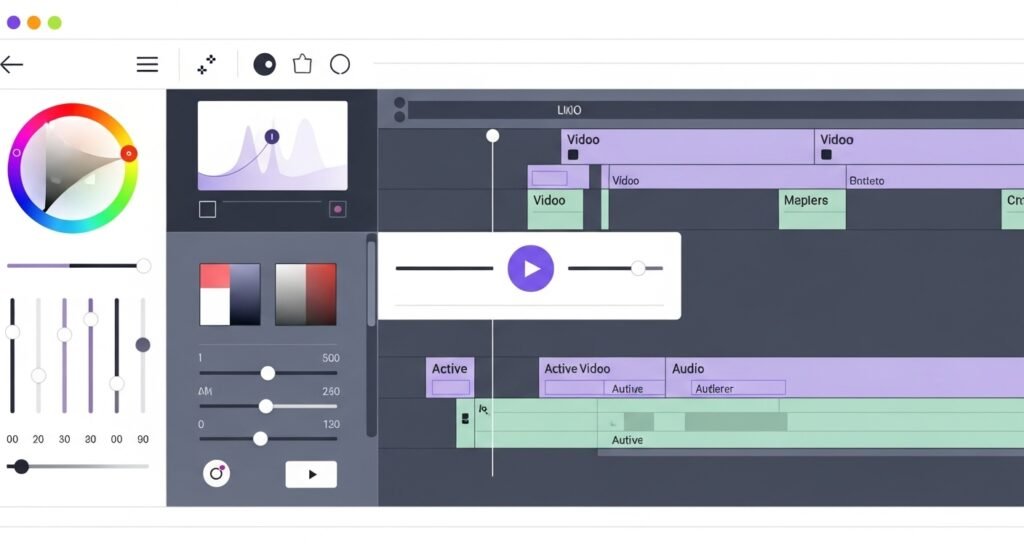Click the curve control point on the graph
1024x559 pixels.
point(272,136)
